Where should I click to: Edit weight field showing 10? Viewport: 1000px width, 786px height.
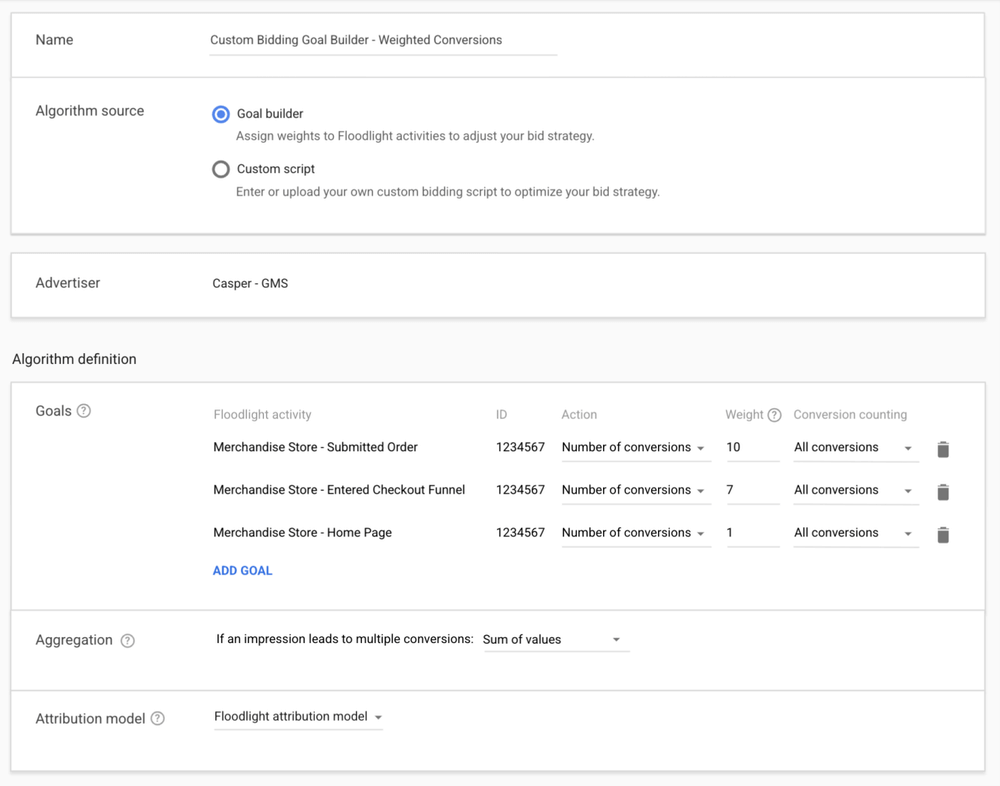pos(751,448)
